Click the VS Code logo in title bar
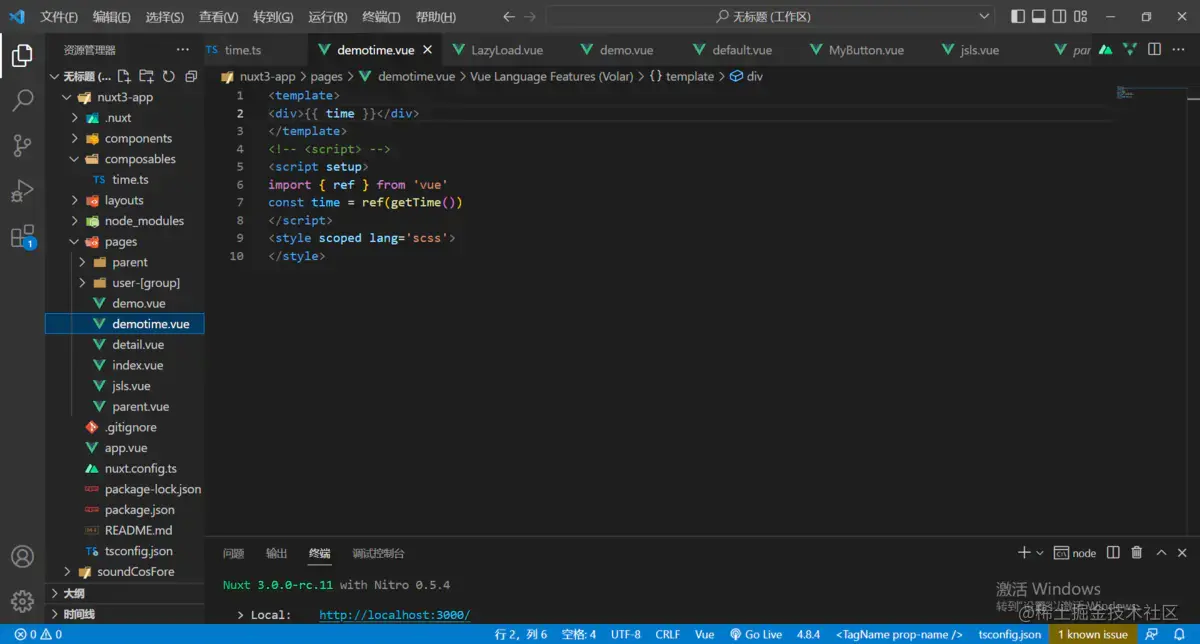 (x=17, y=17)
